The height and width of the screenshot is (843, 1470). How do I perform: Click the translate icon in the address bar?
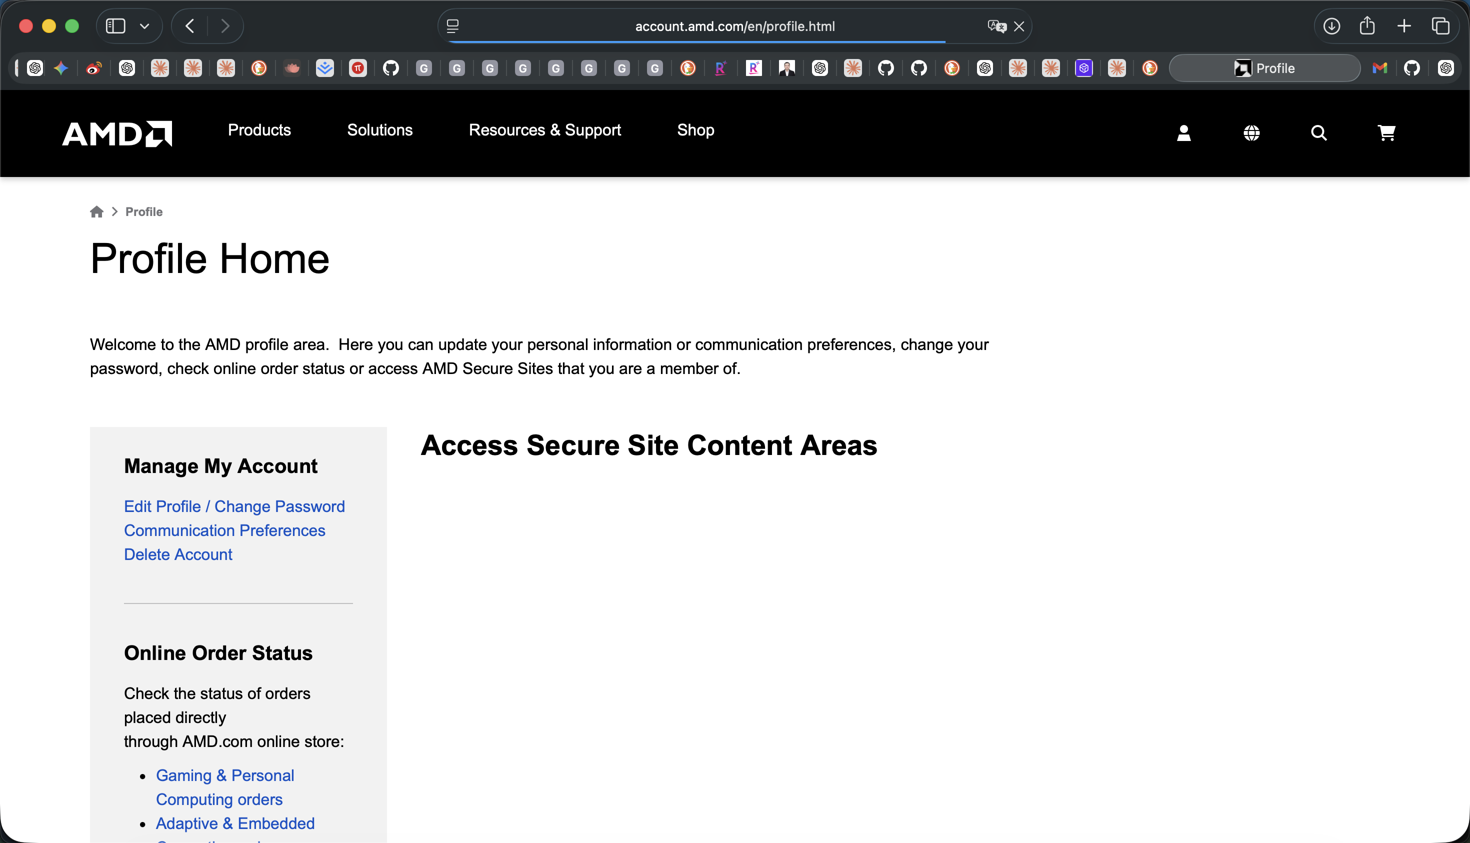pos(996,26)
